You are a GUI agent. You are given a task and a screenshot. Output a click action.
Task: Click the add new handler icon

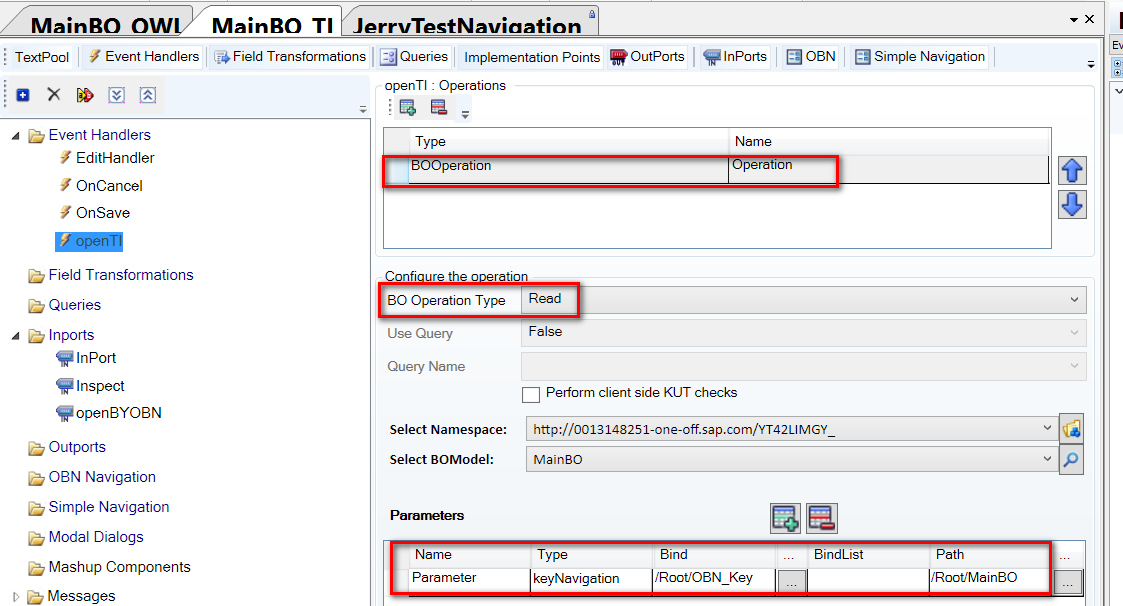click(x=23, y=95)
